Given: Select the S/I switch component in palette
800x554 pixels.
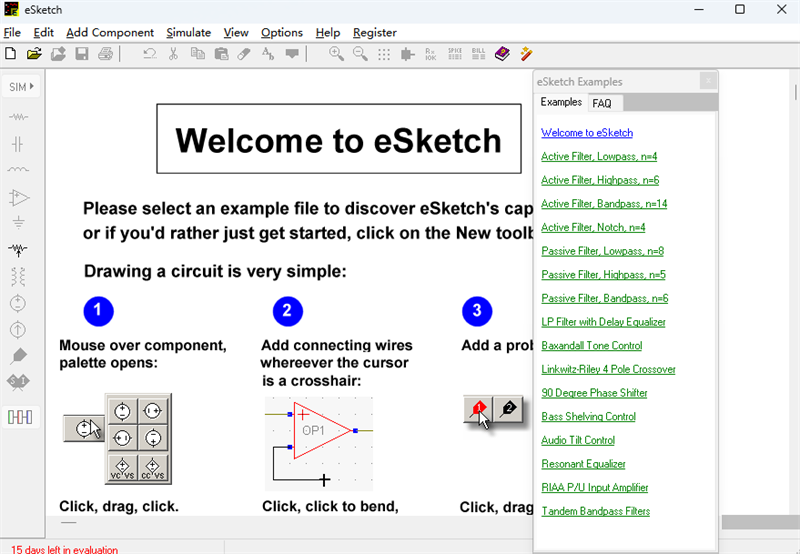Looking at the screenshot, I should point(18,382).
